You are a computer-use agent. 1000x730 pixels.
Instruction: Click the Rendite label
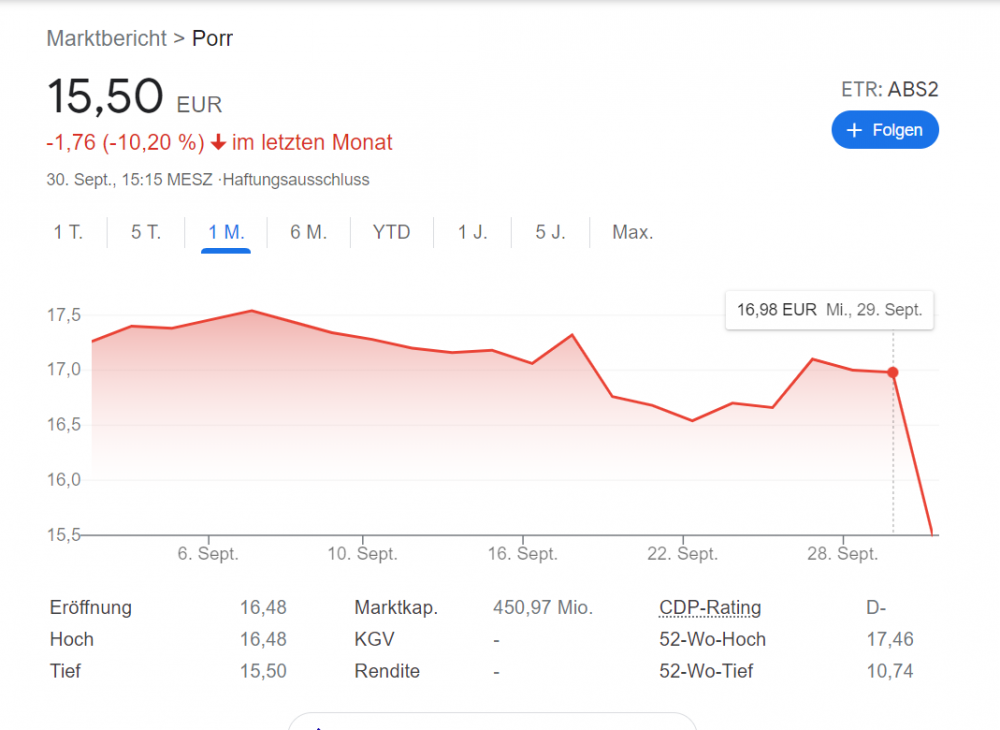(387, 671)
